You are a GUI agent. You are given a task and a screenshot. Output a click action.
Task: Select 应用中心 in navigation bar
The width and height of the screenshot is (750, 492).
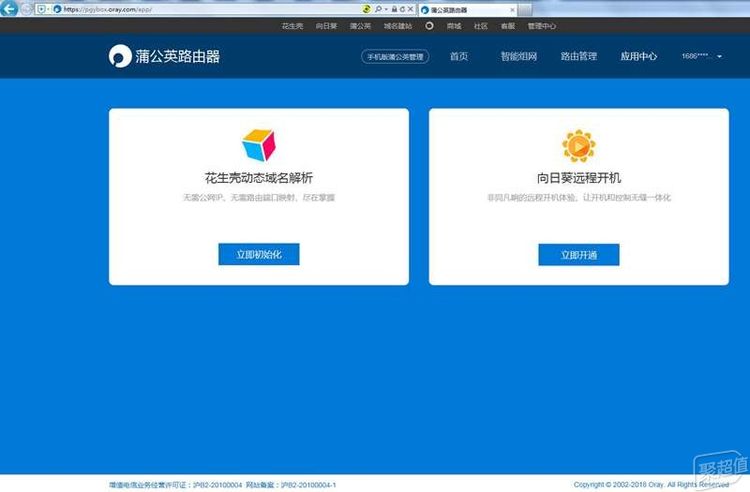point(638,57)
